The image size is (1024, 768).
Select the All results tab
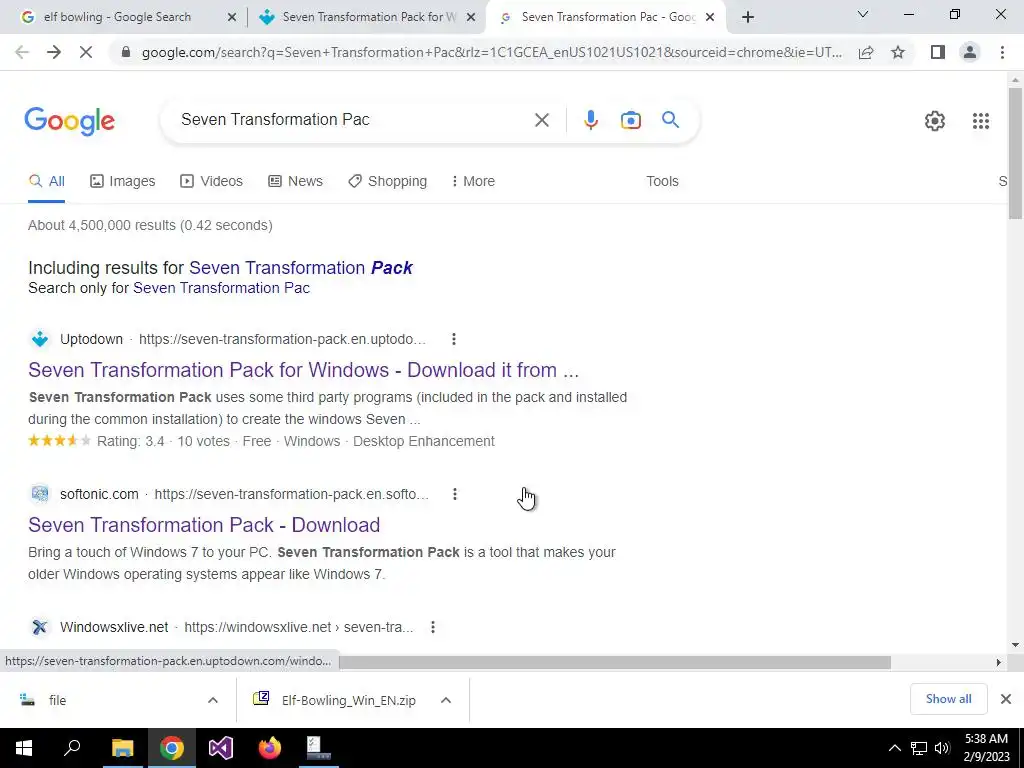(46, 182)
